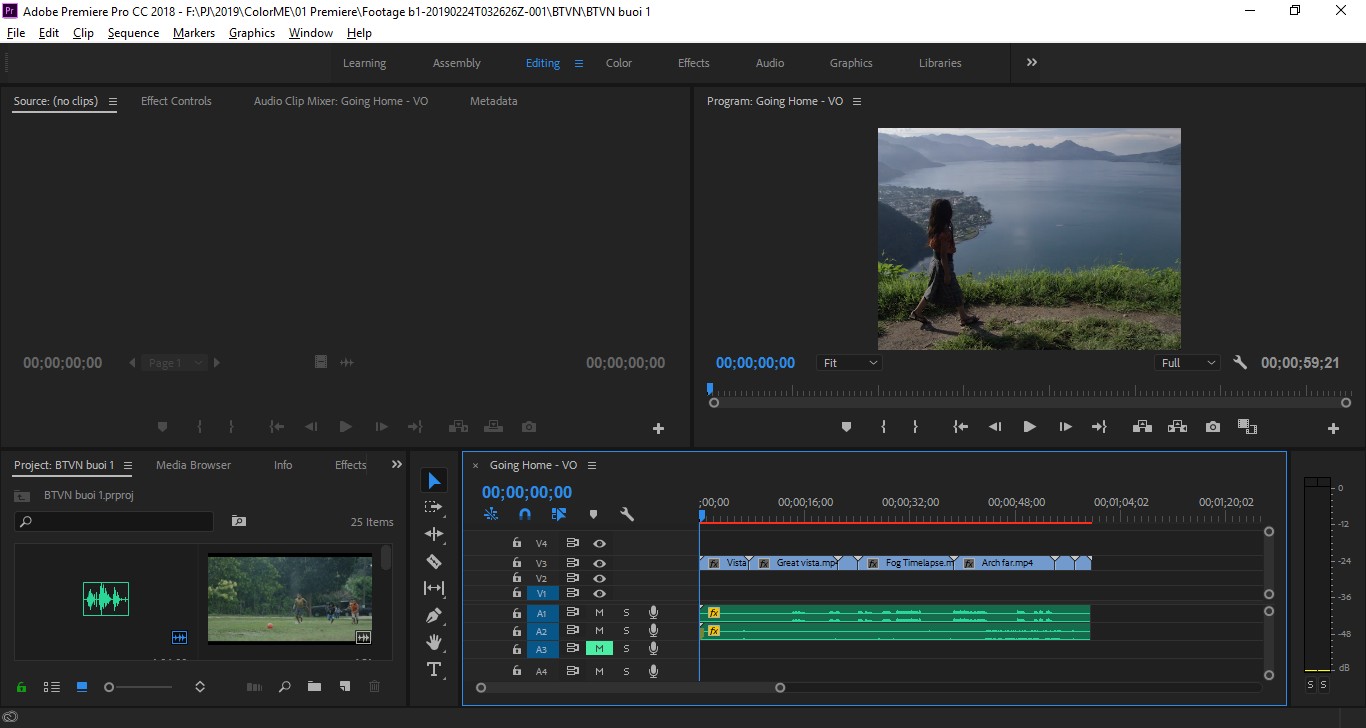Image resolution: width=1366 pixels, height=728 pixels.
Task: Unmute track A3
Action: pos(599,648)
